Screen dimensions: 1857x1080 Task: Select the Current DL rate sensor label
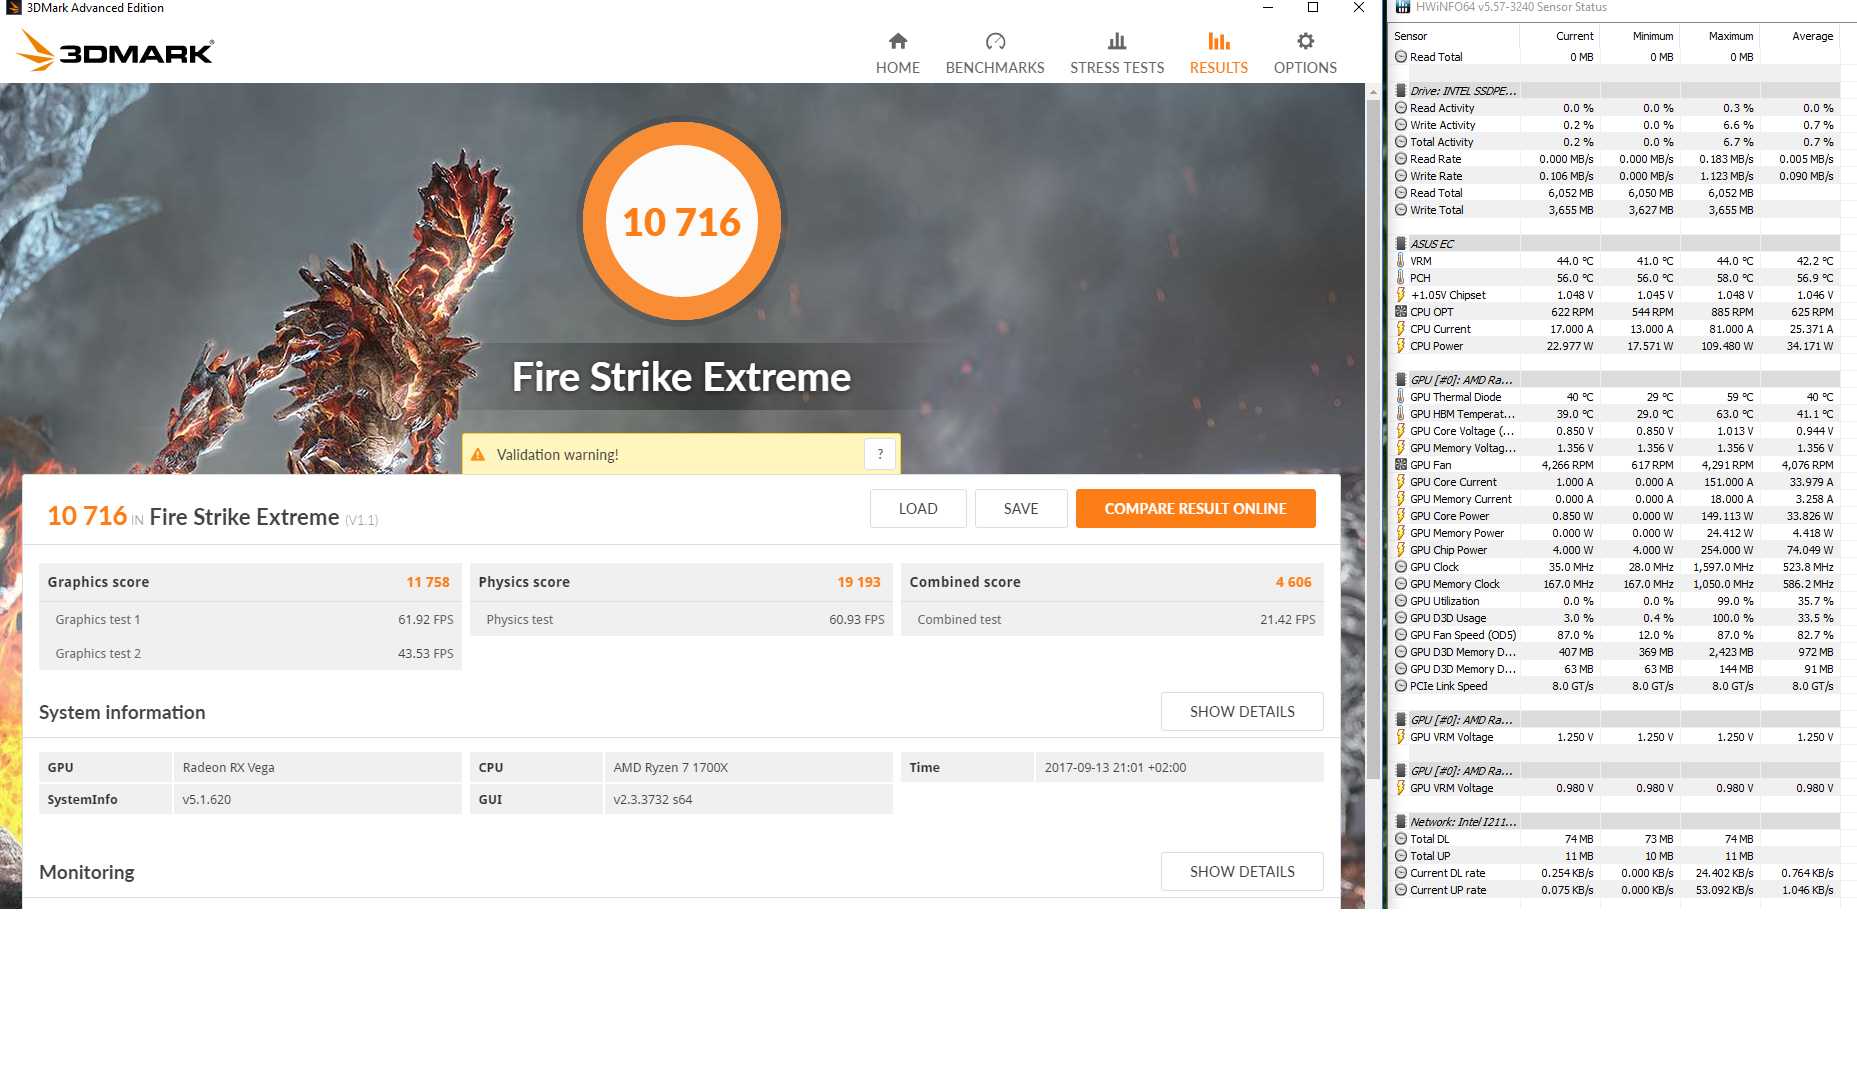1448,873
